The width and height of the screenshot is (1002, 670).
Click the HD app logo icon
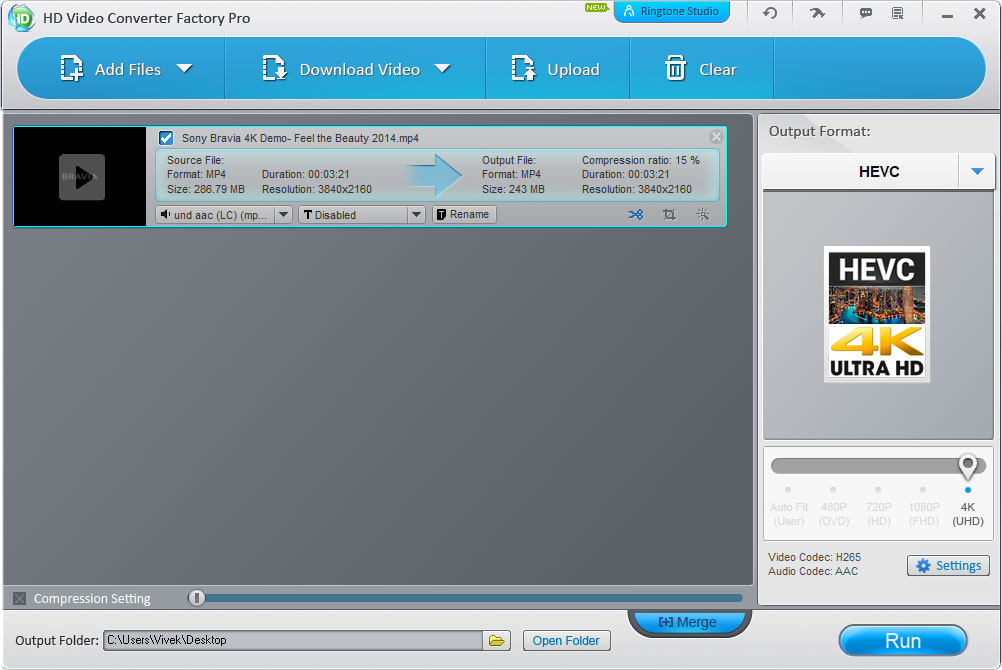[21, 17]
